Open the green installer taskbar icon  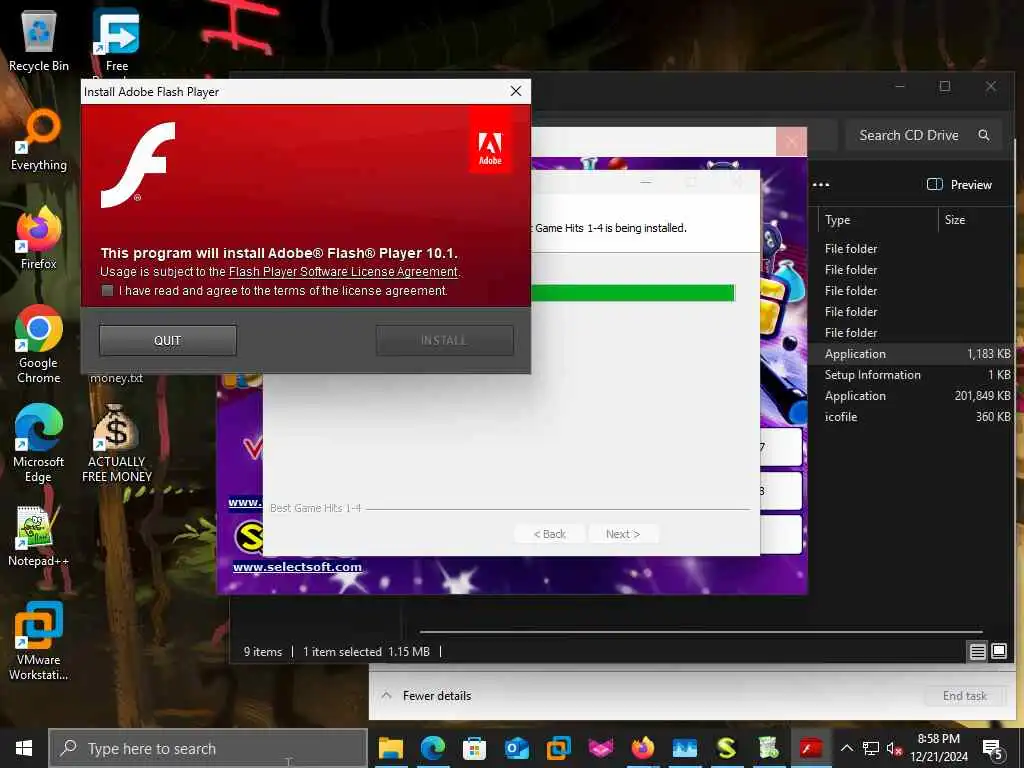[x=769, y=748]
